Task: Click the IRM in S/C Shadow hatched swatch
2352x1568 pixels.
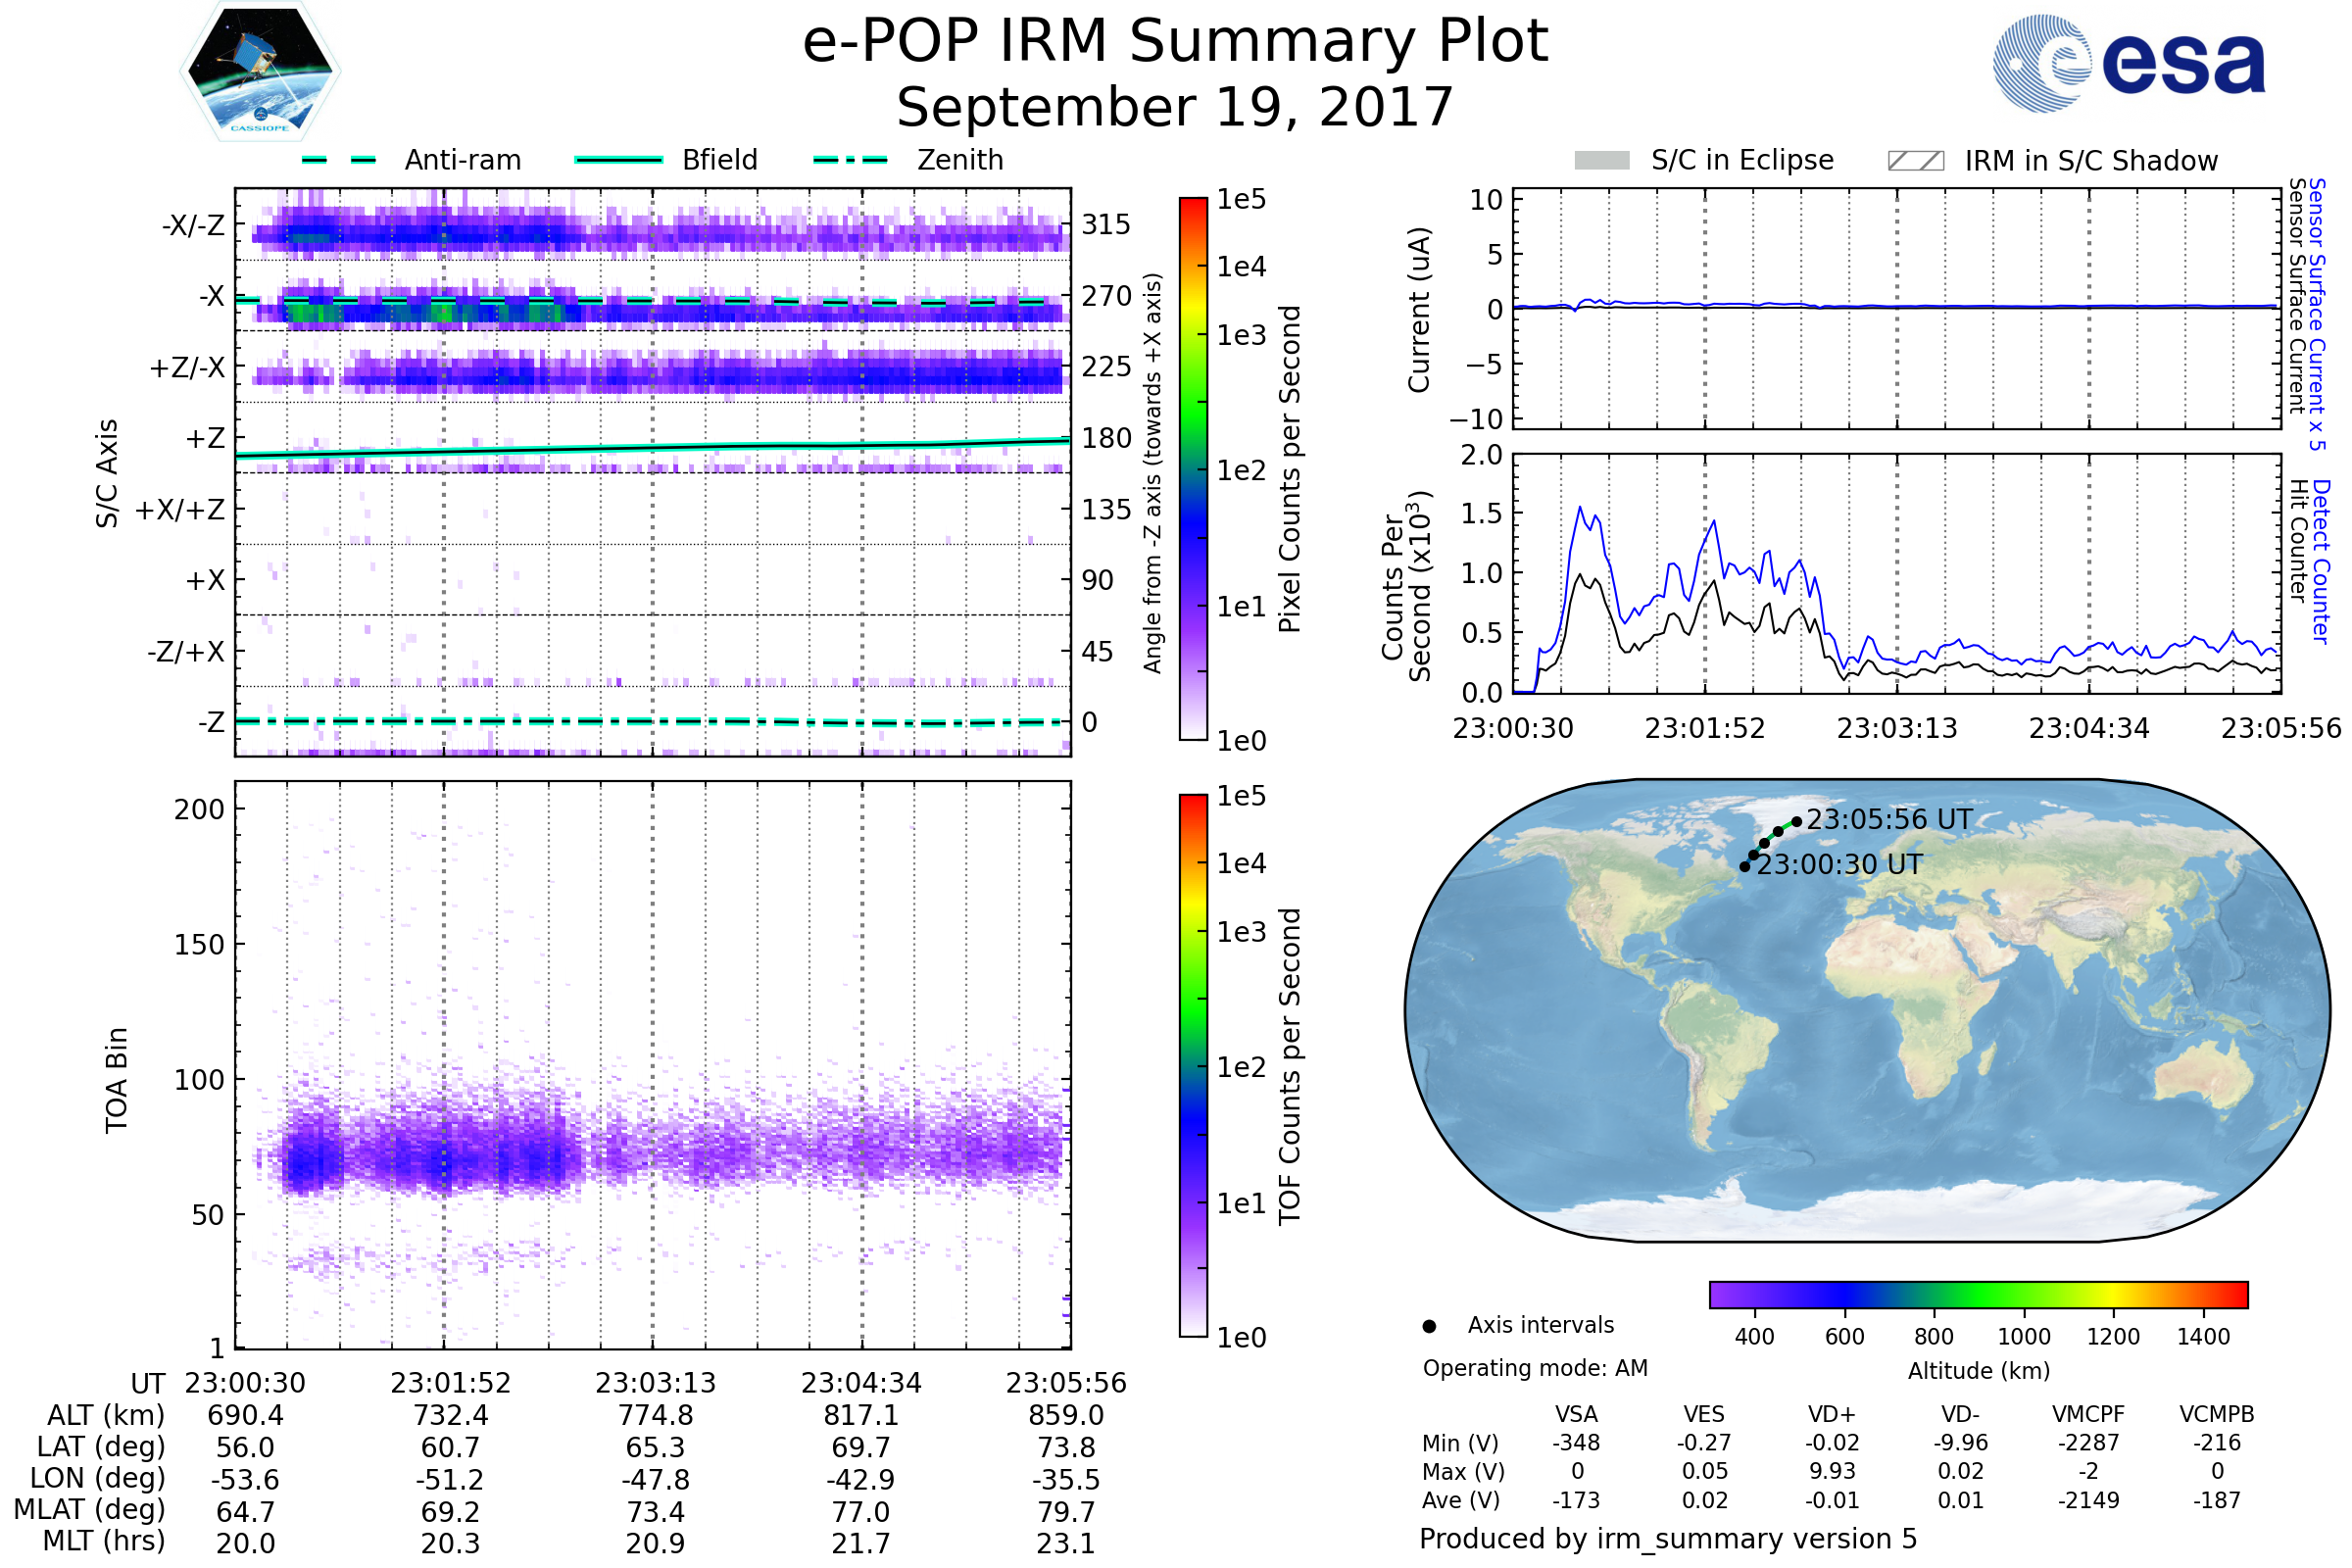Action: tap(1915, 161)
